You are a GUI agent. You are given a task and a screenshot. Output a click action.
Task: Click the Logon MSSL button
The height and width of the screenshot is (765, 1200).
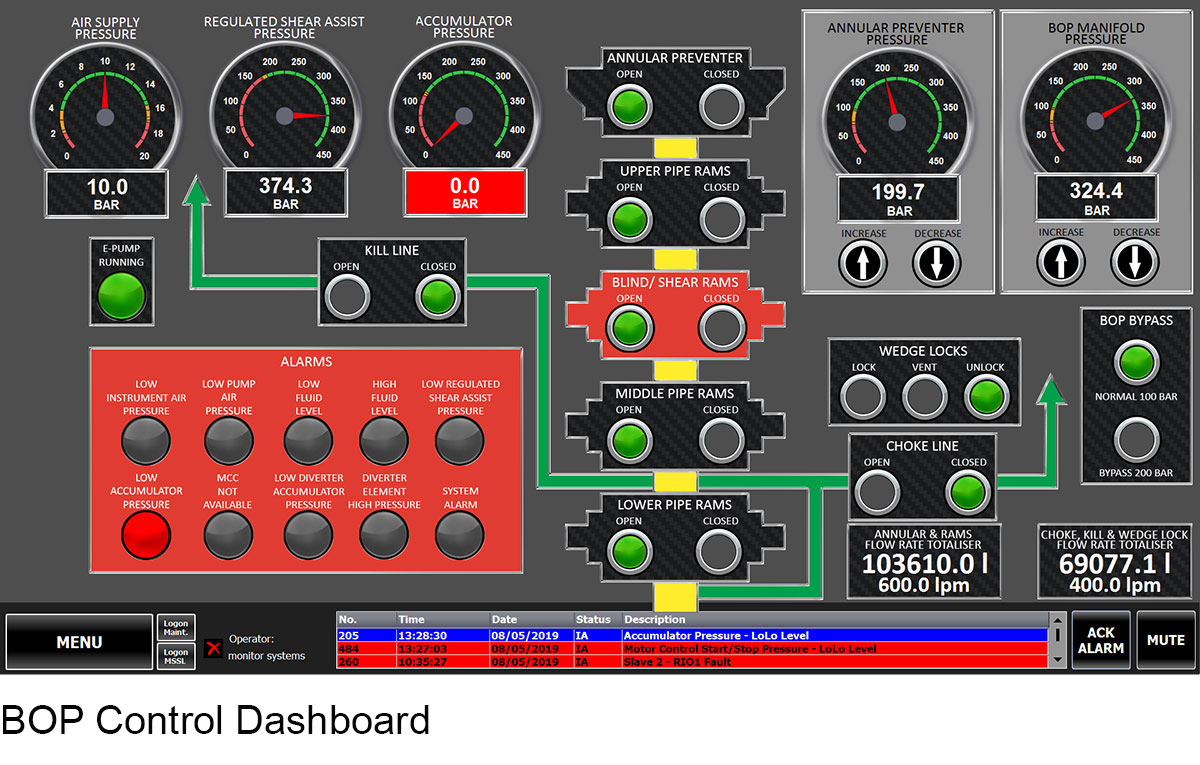[x=176, y=657]
